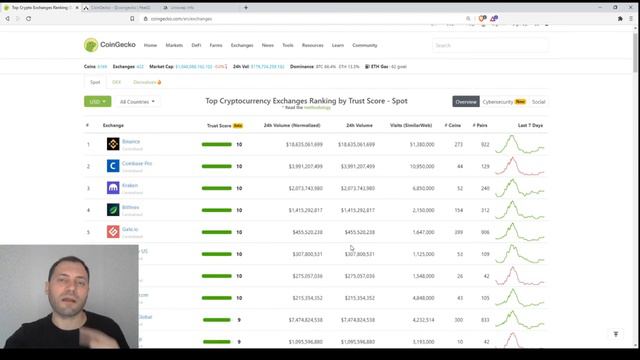Open the Gate.io exchange logo
640x360 pixels.
pos(113,232)
